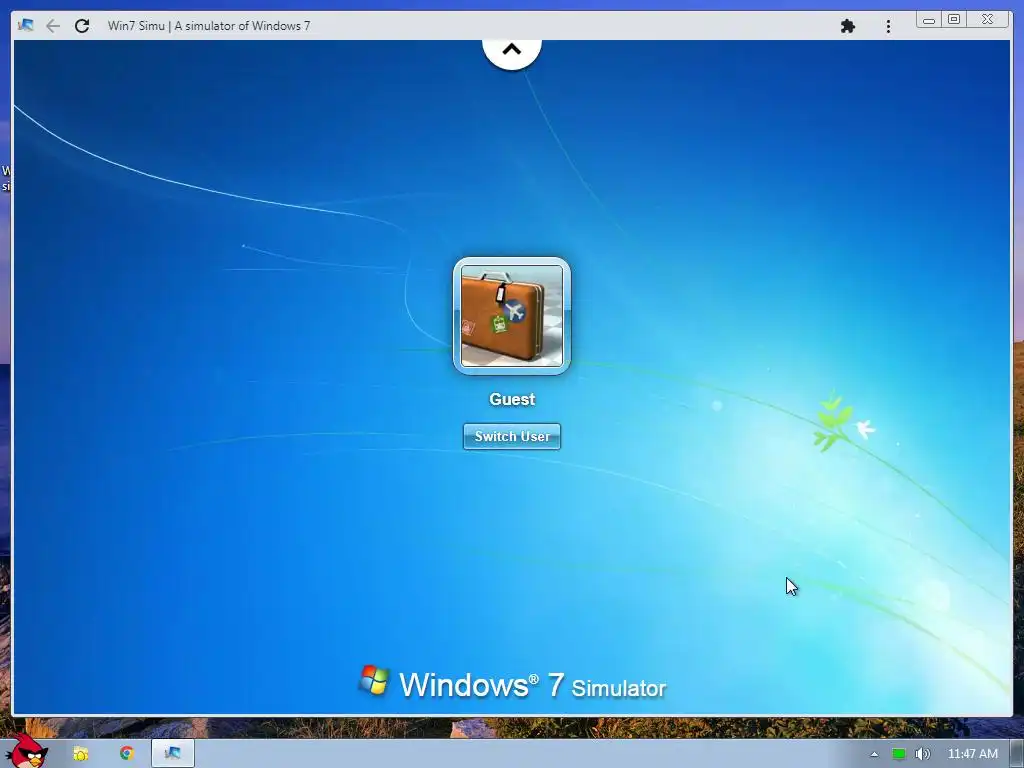Collapse the top chevron-up panel handle

(512, 51)
